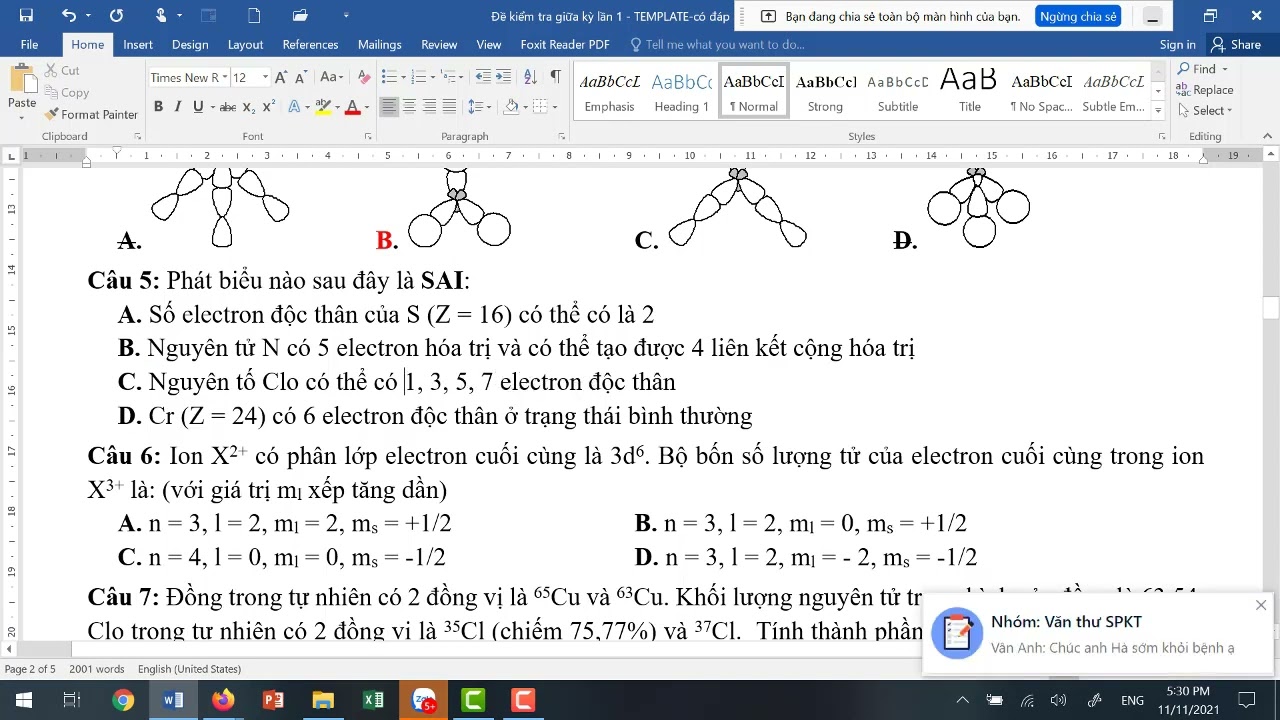This screenshot has height=720, width=1280.
Task: Stop screen sharing with Ngừng chia sẻ
Action: 1078,16
